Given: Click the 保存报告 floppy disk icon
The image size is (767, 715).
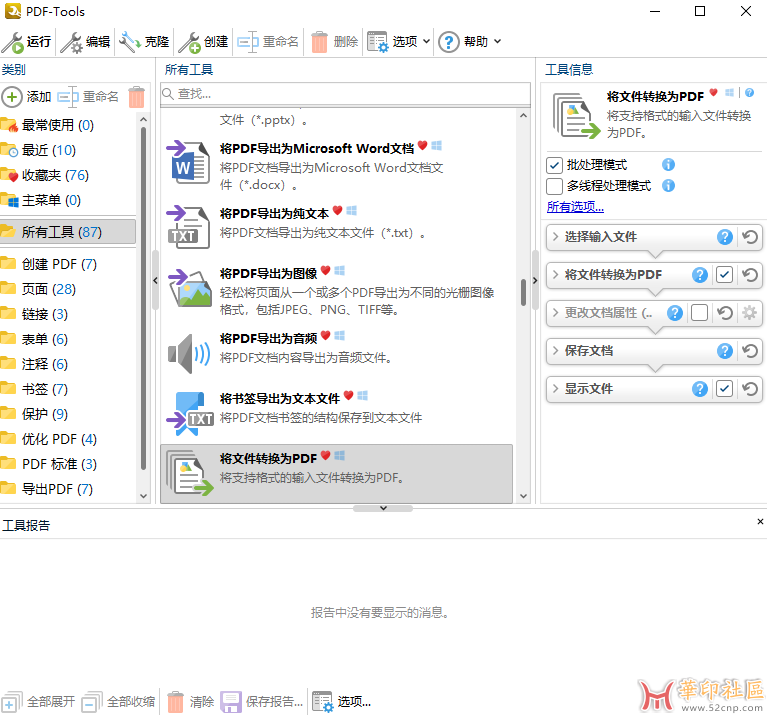Looking at the screenshot, I should 231,702.
